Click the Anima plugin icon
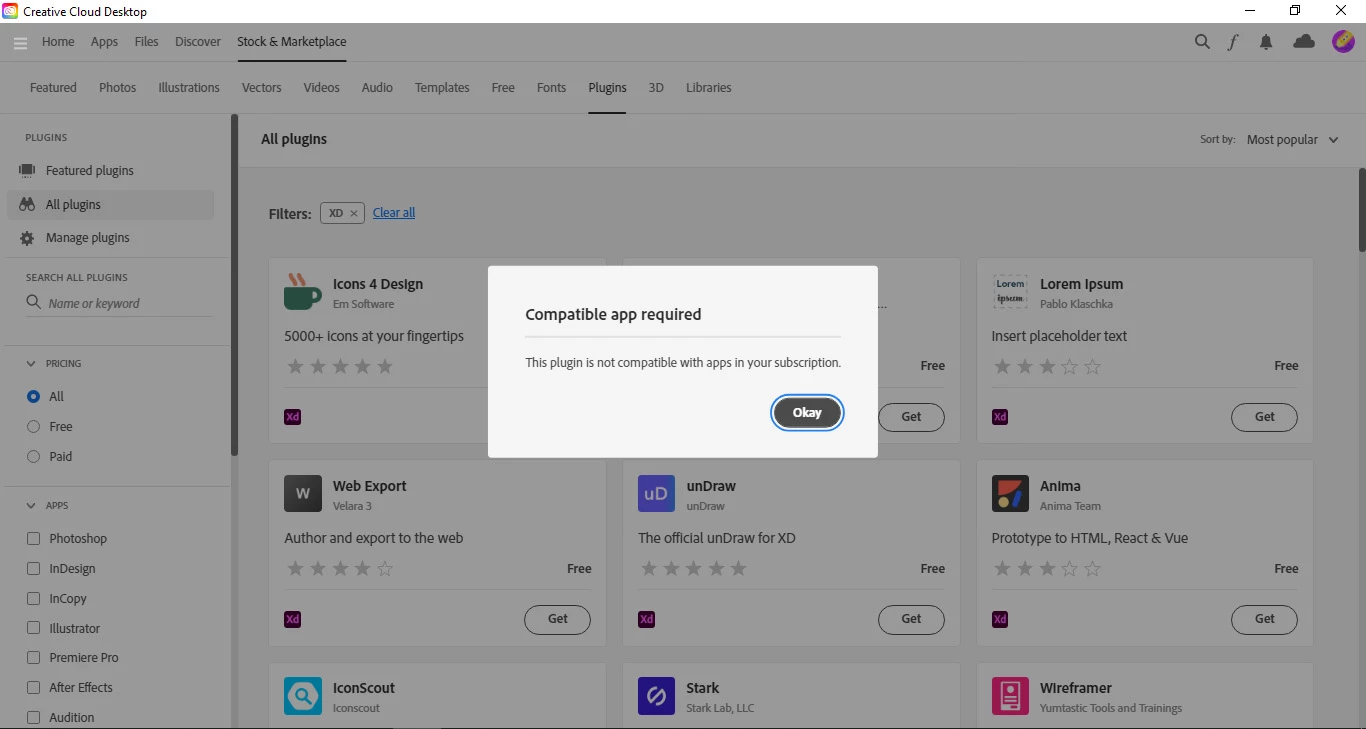The image size is (1366, 729). (1010, 494)
